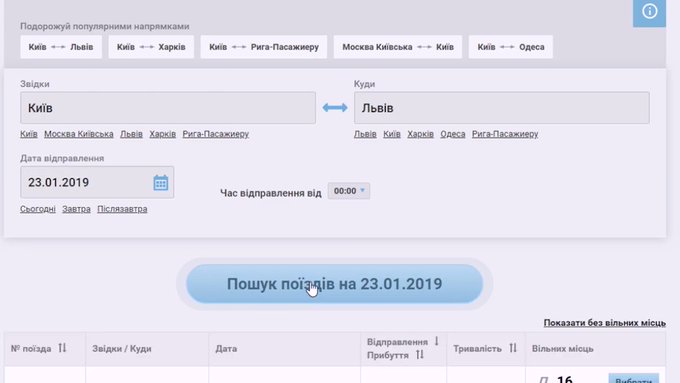Open the calendar date picker icon
The width and height of the screenshot is (680, 383).
tap(160, 183)
